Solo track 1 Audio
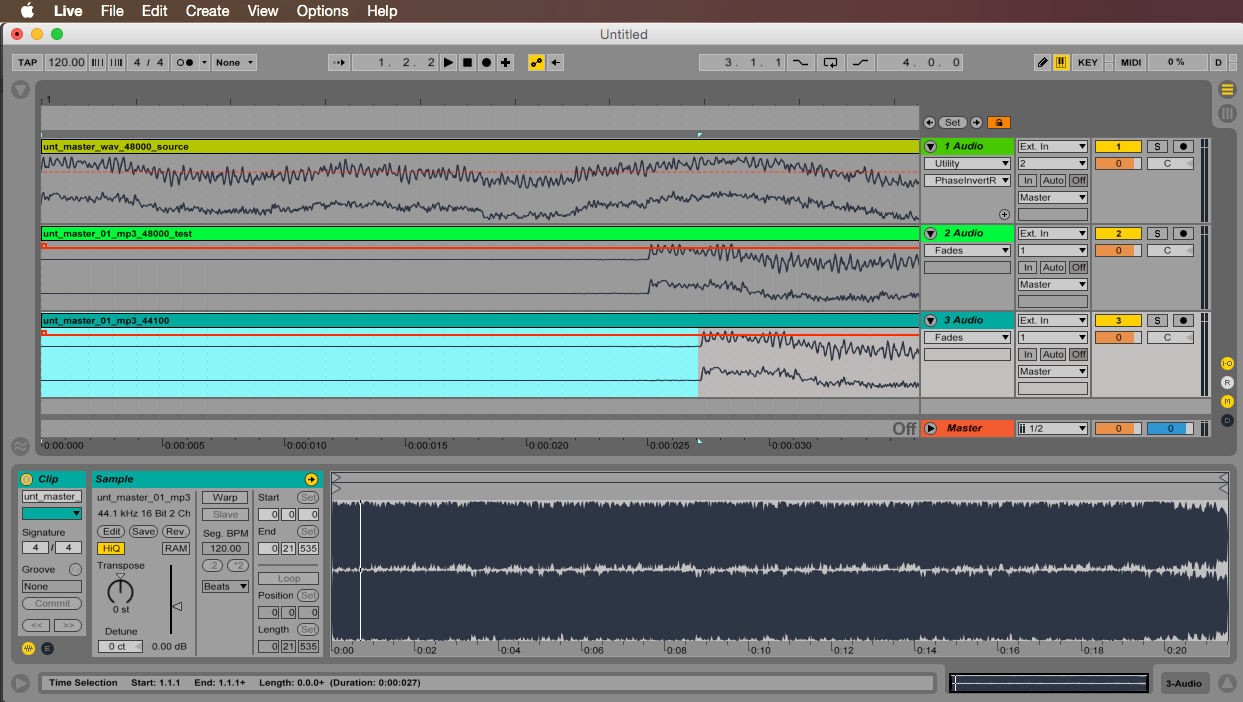 (x=1156, y=147)
